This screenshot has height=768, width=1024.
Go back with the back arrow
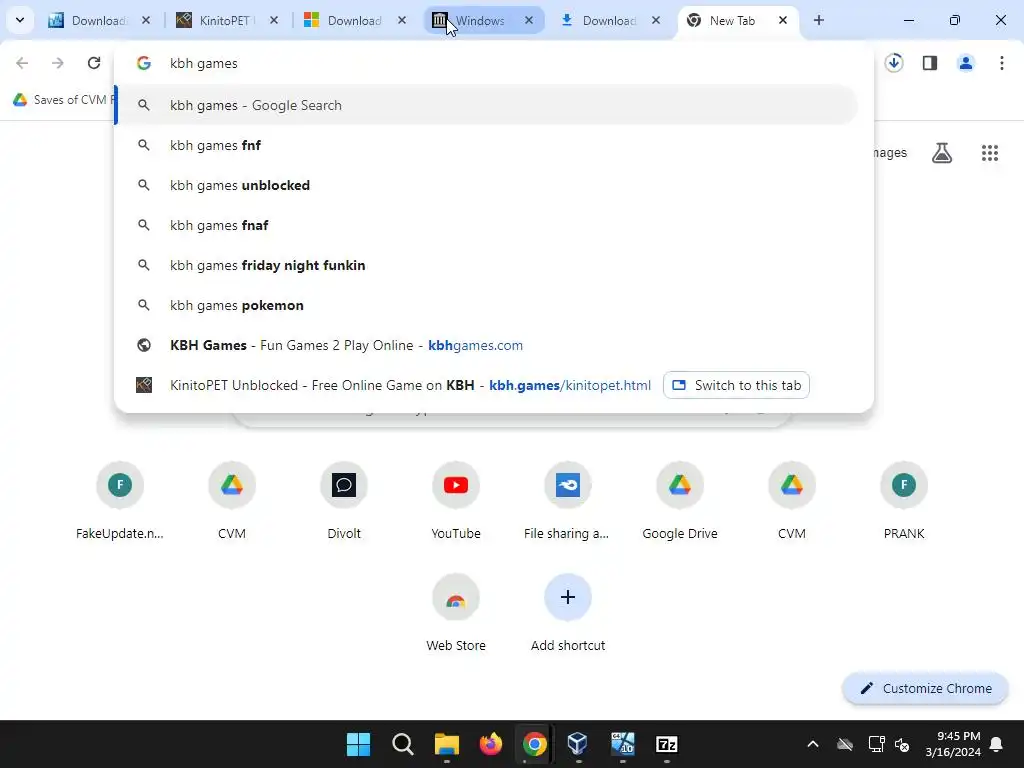22,63
